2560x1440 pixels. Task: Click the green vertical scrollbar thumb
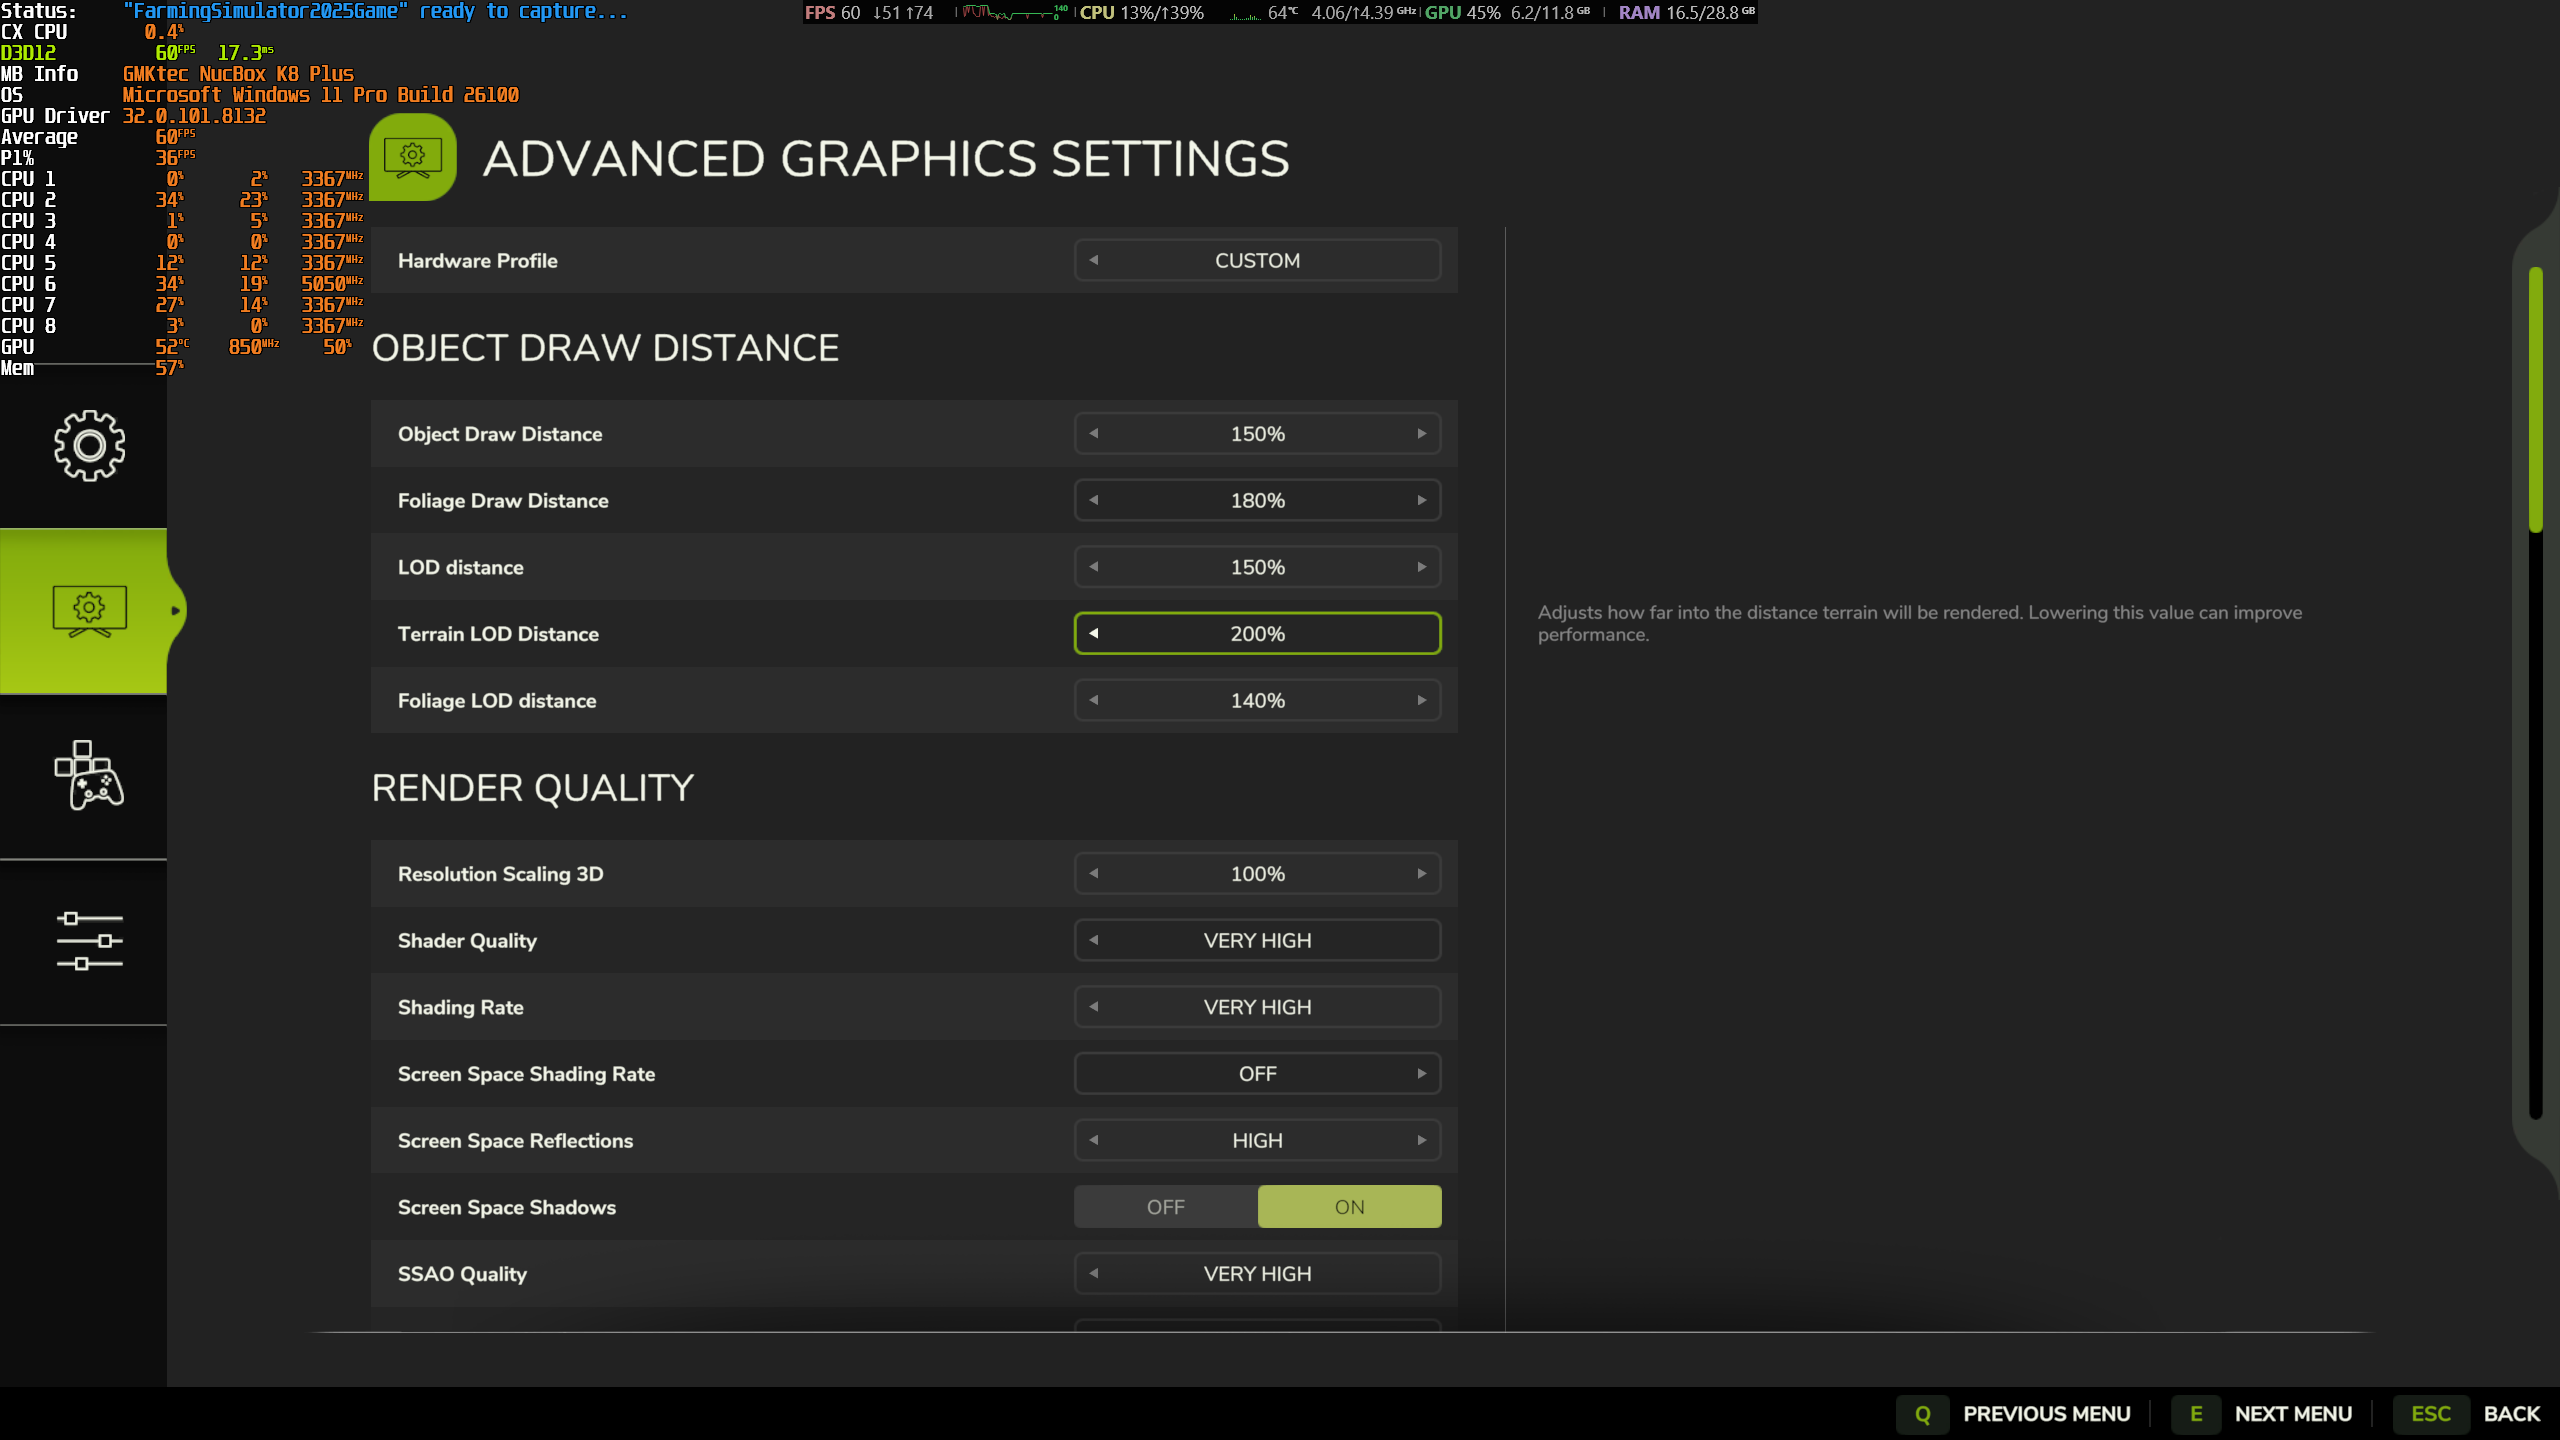pyautogui.click(x=2535, y=400)
